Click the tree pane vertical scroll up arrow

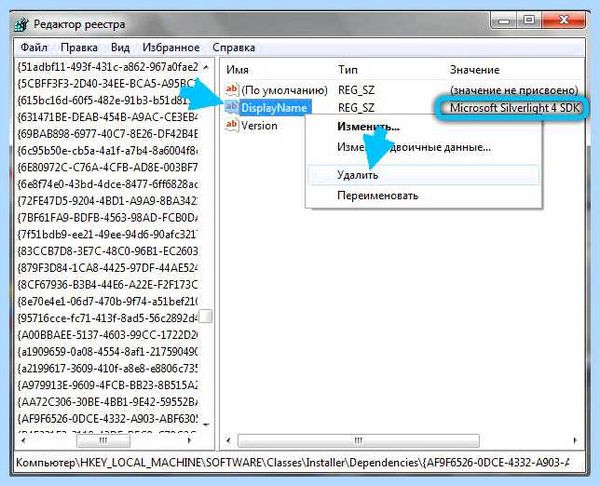pos(206,67)
